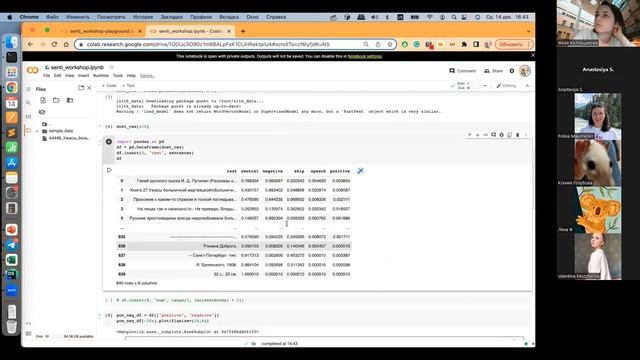This screenshot has width=640, height=360.
Task: Open cell toolbar more options
Action: tap(526, 135)
